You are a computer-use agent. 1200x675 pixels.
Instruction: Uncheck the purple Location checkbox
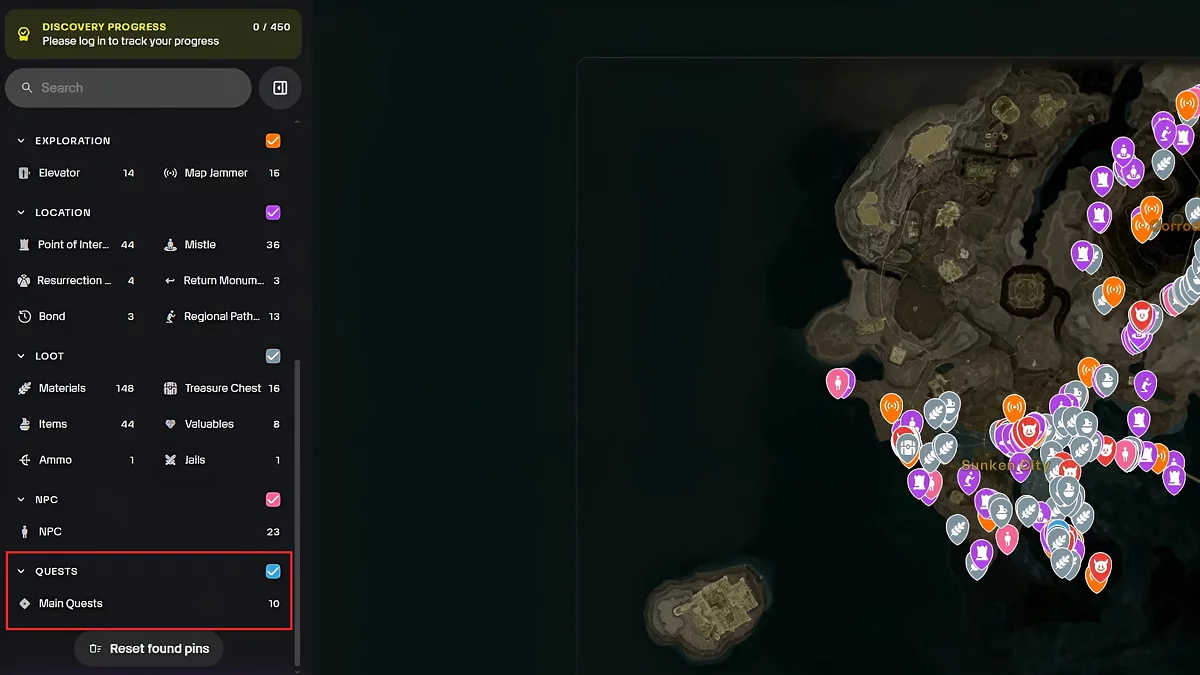[x=273, y=213]
